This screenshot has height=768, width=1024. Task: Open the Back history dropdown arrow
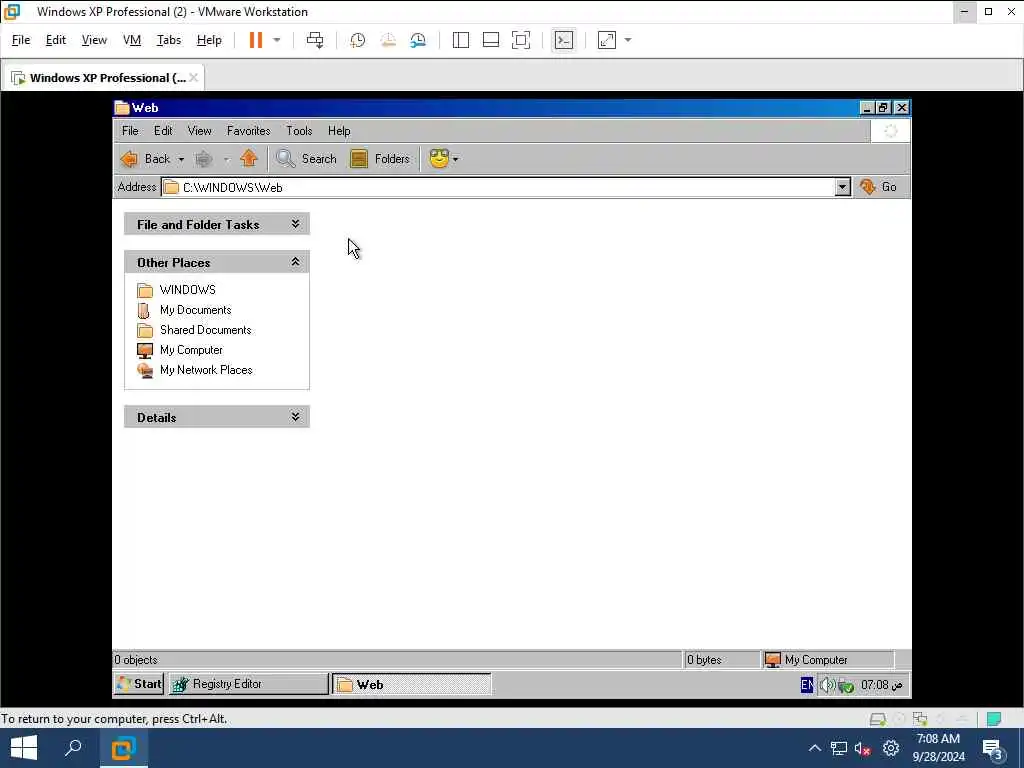pyautogui.click(x=181, y=159)
